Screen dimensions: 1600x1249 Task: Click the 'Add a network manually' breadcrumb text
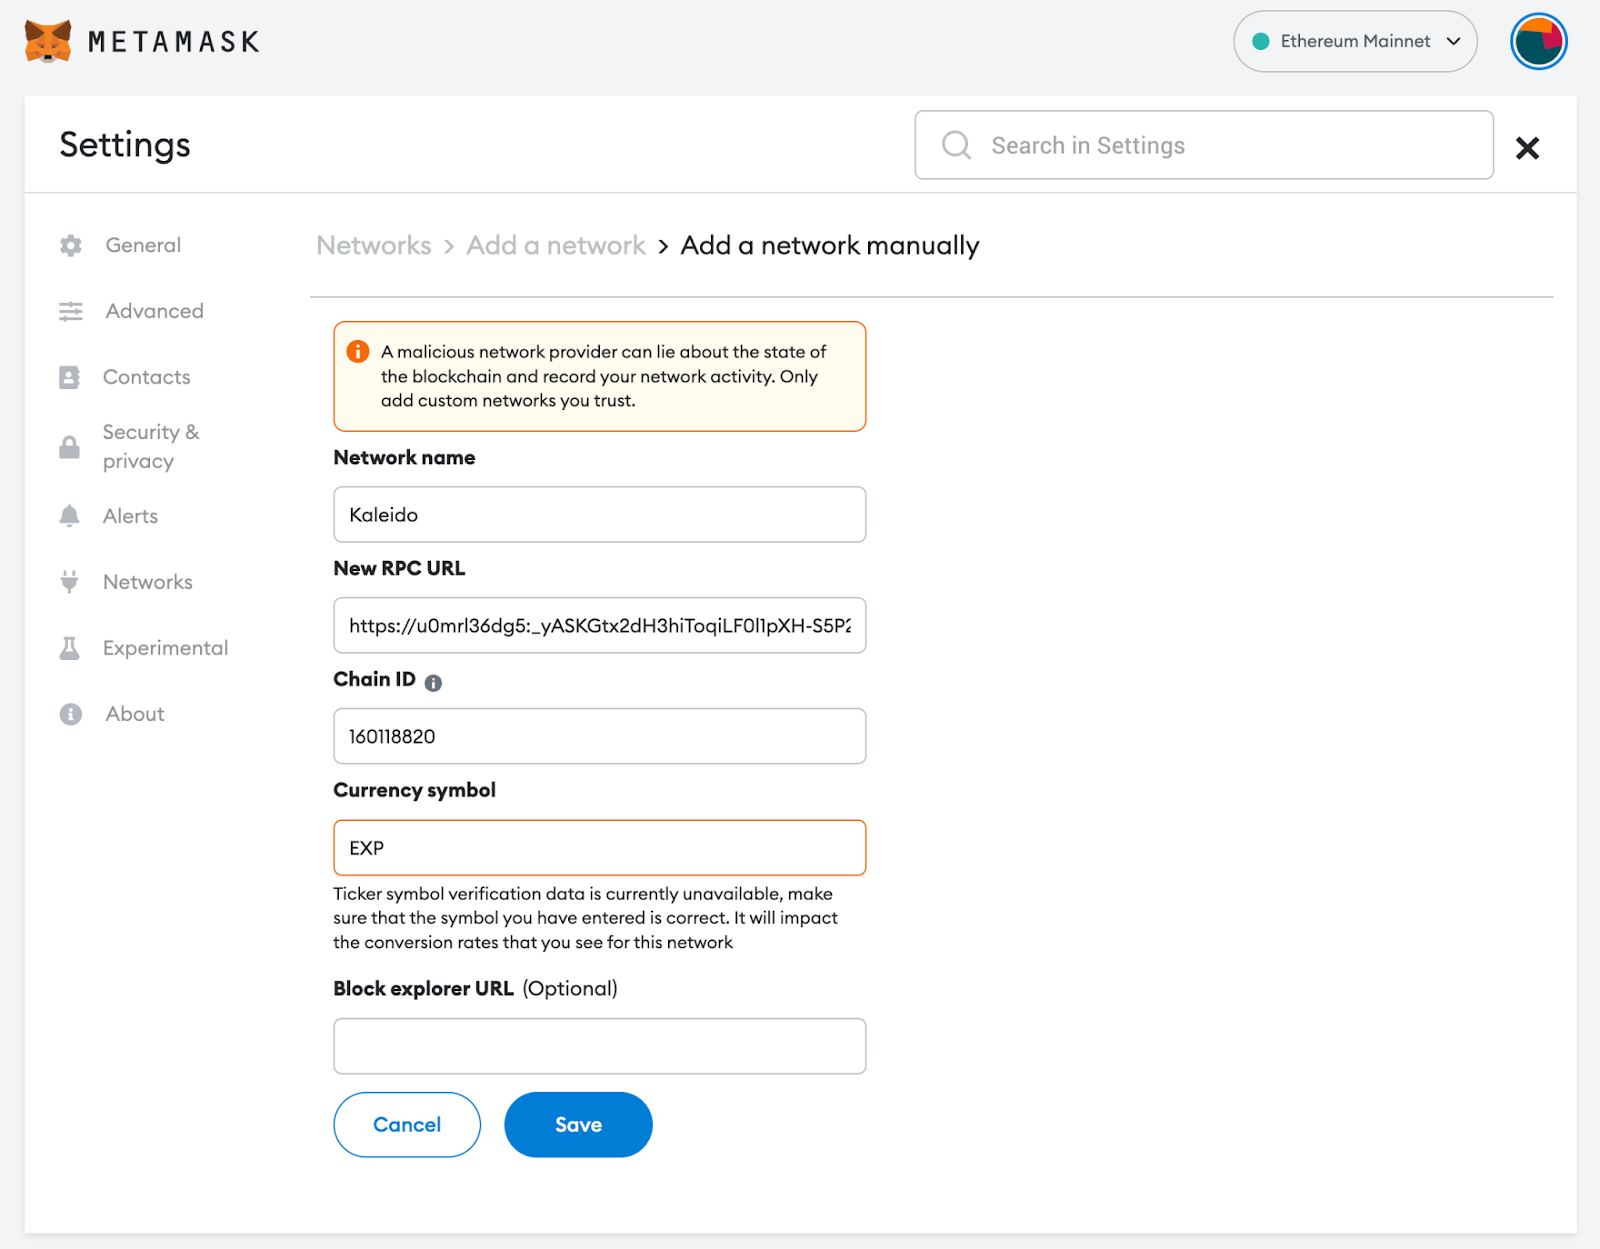[x=830, y=245]
